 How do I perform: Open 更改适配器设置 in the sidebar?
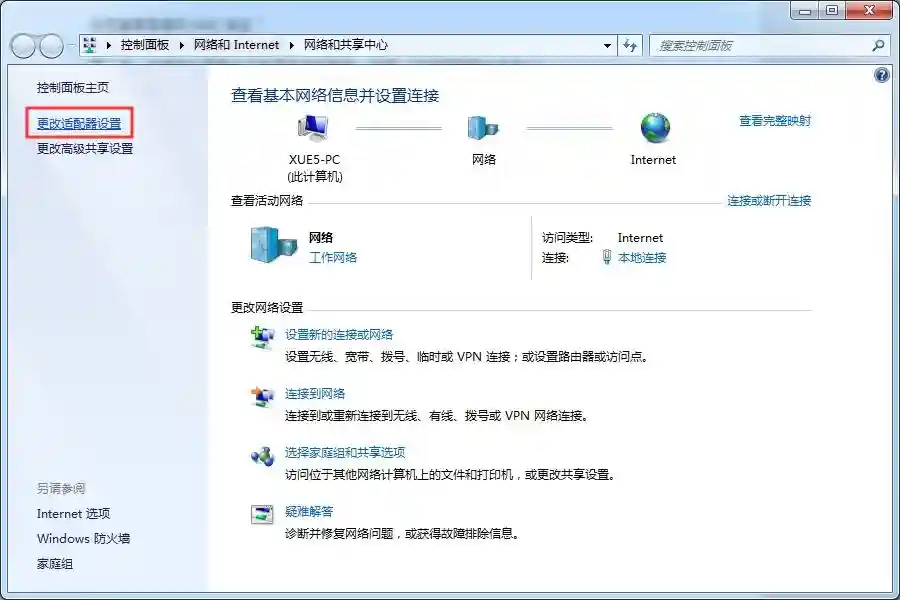(x=79, y=124)
